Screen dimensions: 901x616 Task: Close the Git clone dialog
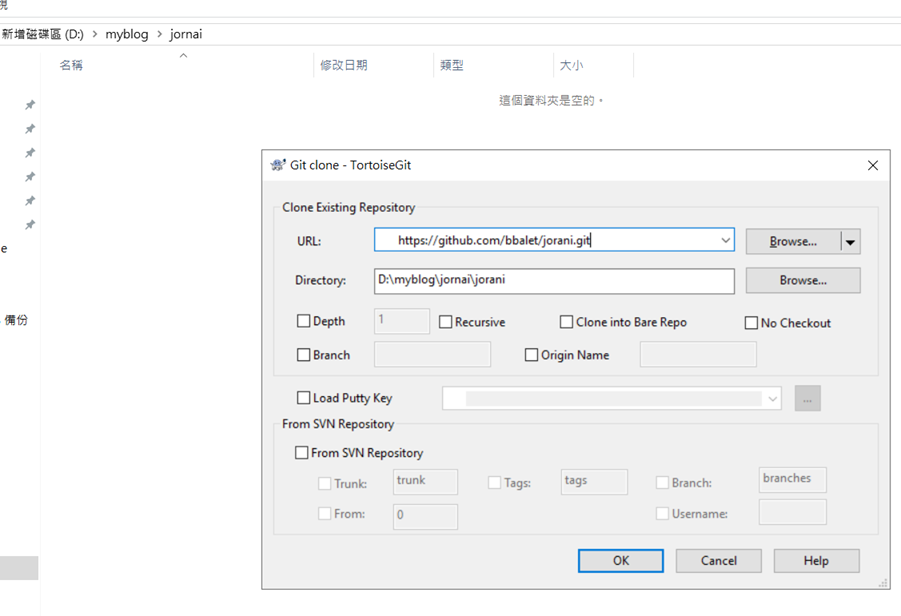(x=872, y=165)
